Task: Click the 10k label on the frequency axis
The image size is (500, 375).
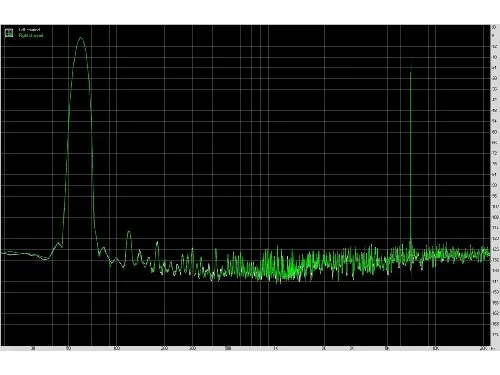Action: [435, 349]
